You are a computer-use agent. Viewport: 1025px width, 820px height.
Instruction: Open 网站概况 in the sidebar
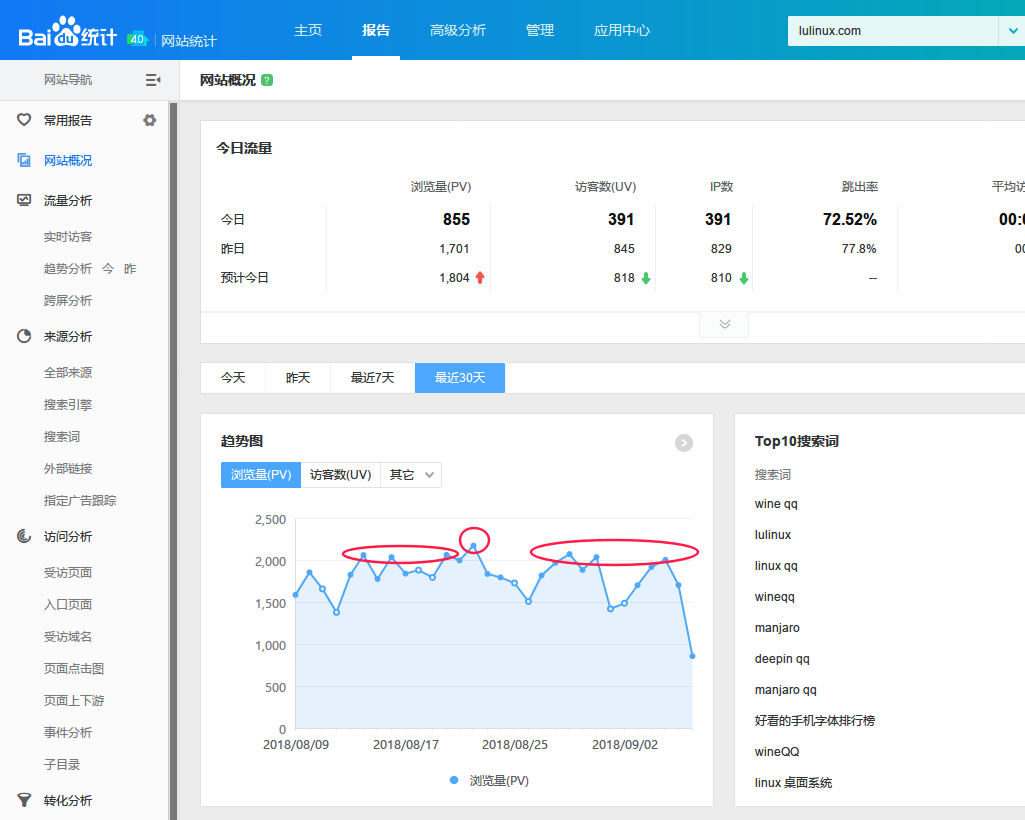tap(68, 160)
